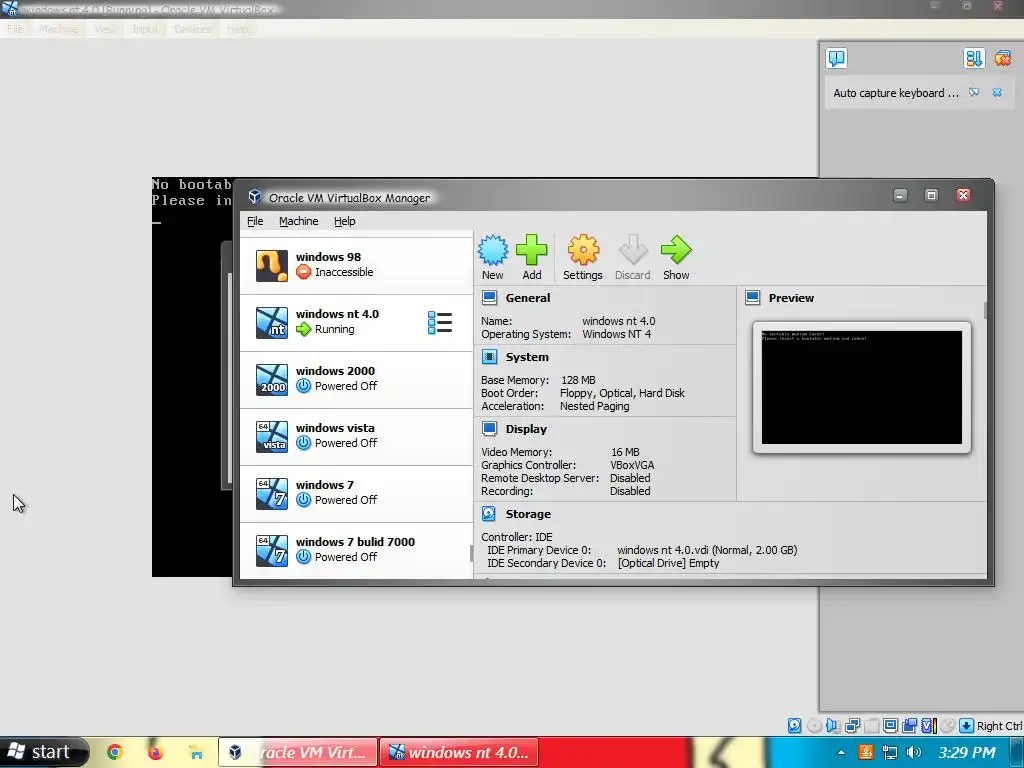Click the display status bar icon
Screen dimensions: 1024x768
890,726
